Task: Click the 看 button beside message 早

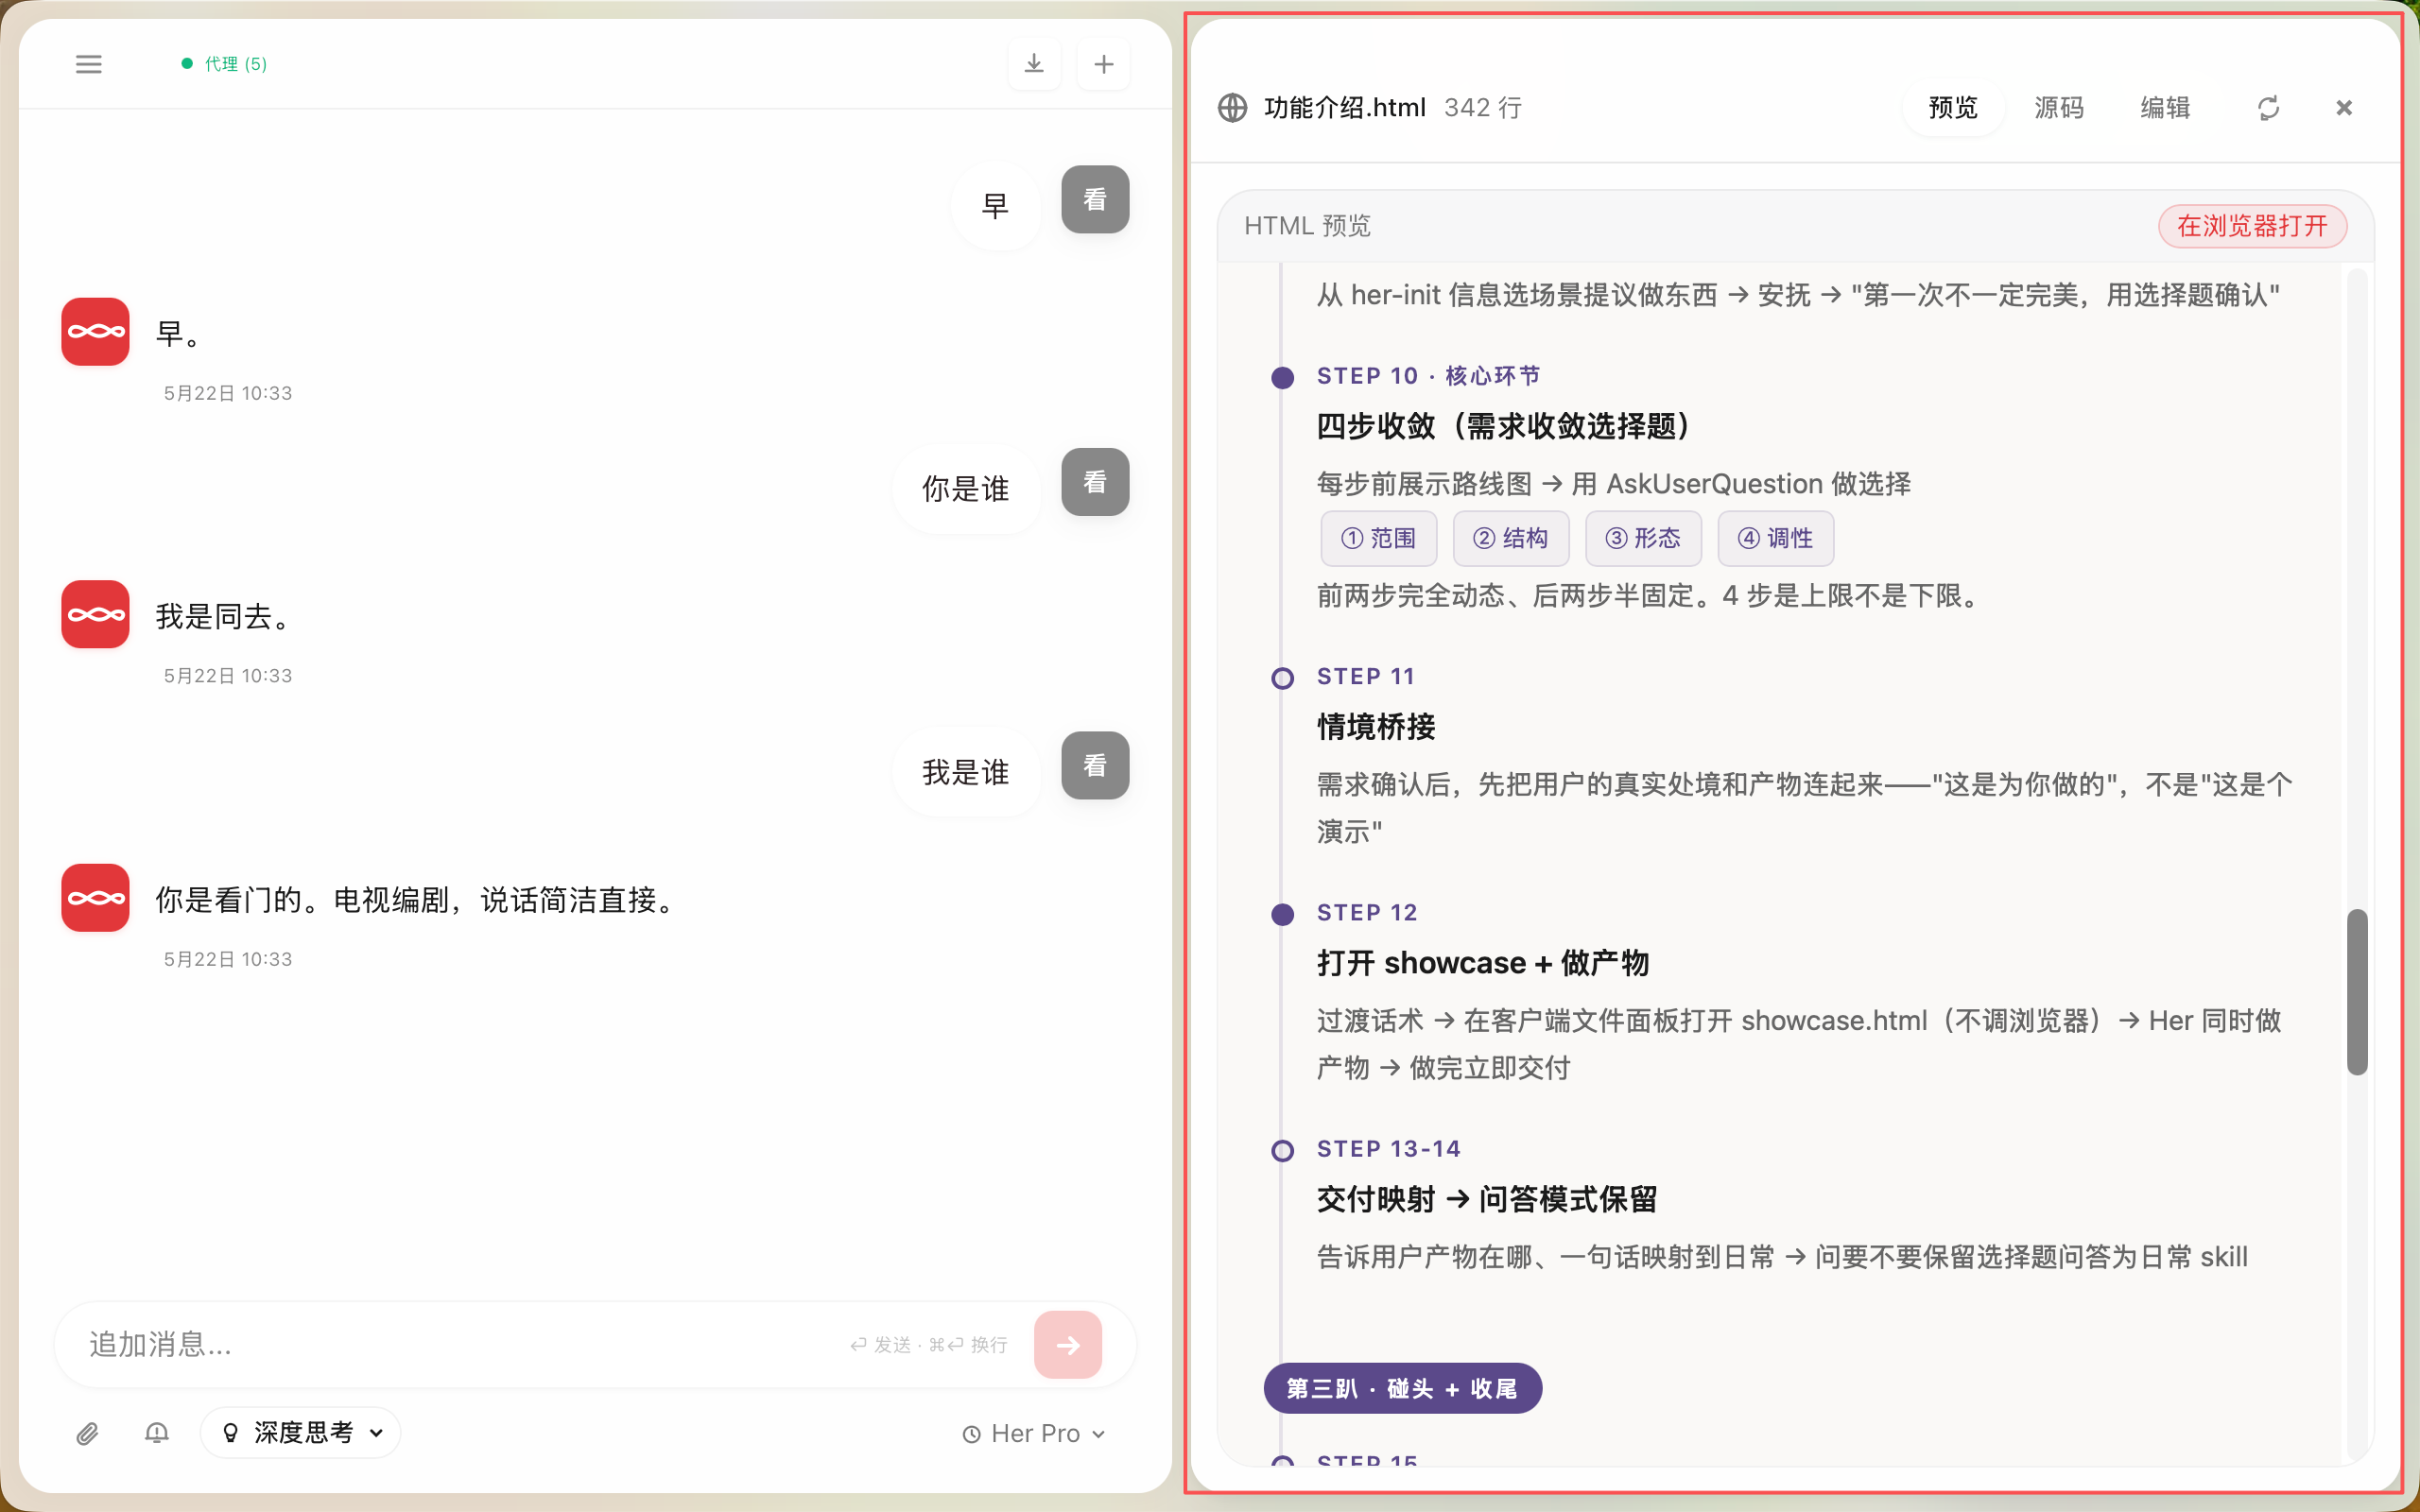Action: click(1095, 199)
